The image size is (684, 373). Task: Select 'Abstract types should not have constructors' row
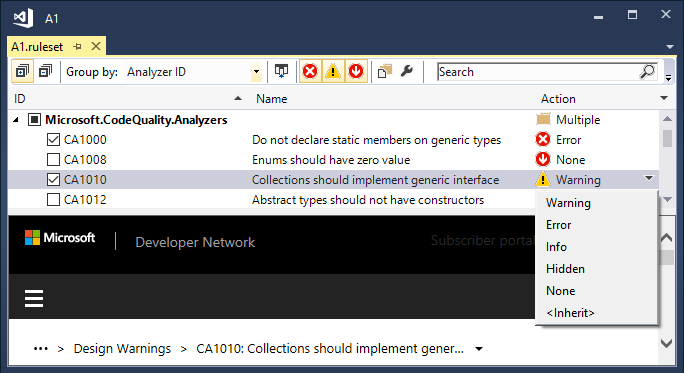368,200
